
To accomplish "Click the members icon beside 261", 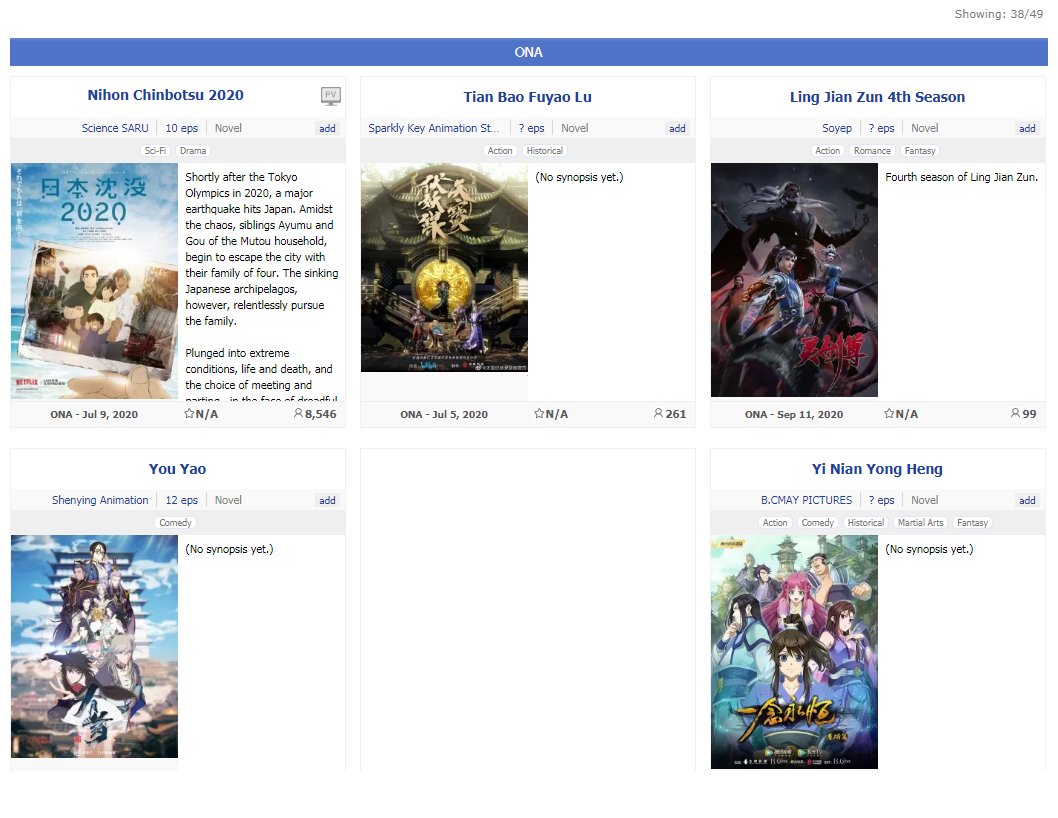I will tap(659, 413).
